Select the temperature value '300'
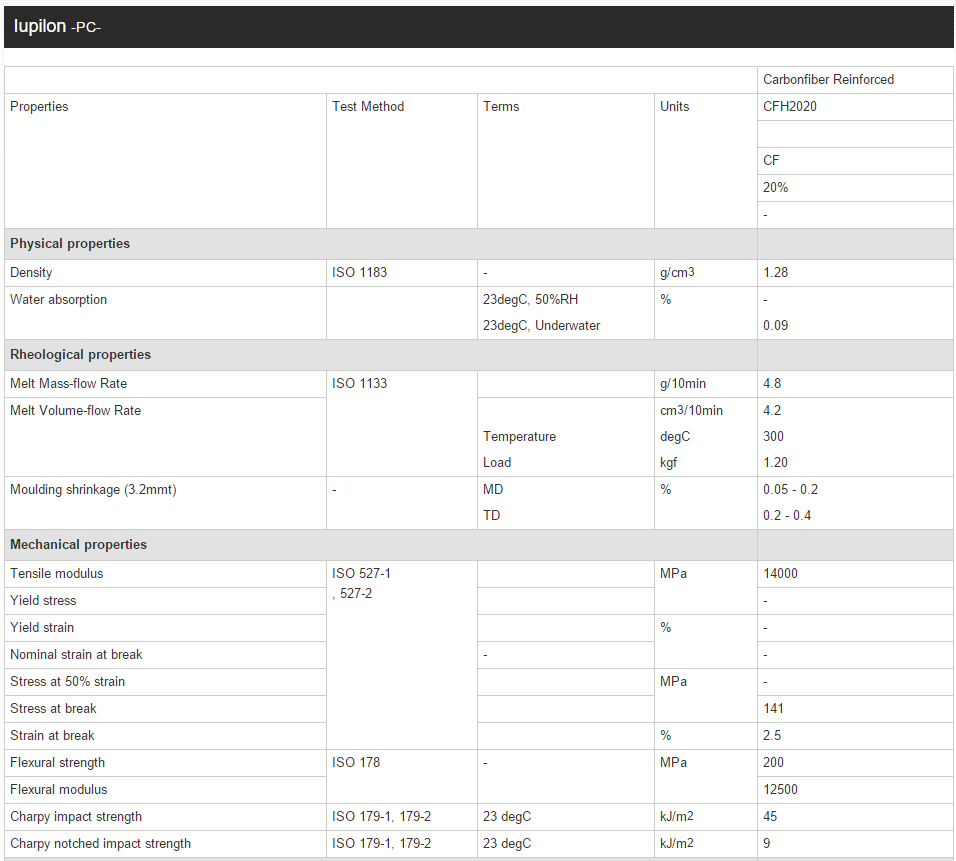Screen dimensions: 956x861 point(773,437)
